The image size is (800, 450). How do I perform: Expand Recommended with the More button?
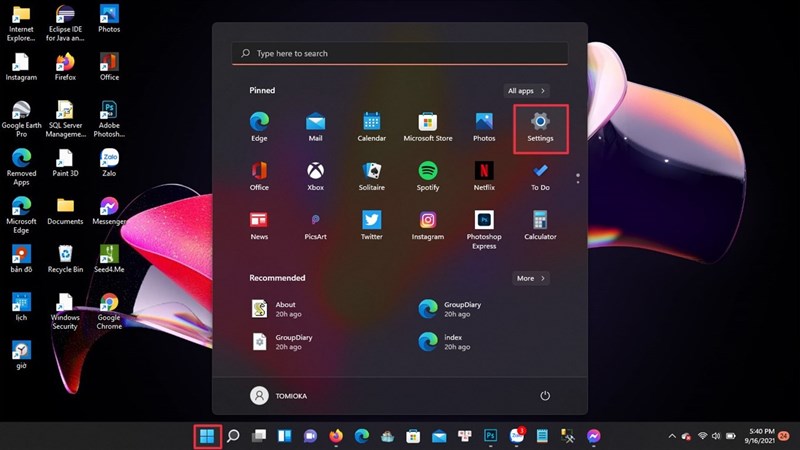click(530, 278)
